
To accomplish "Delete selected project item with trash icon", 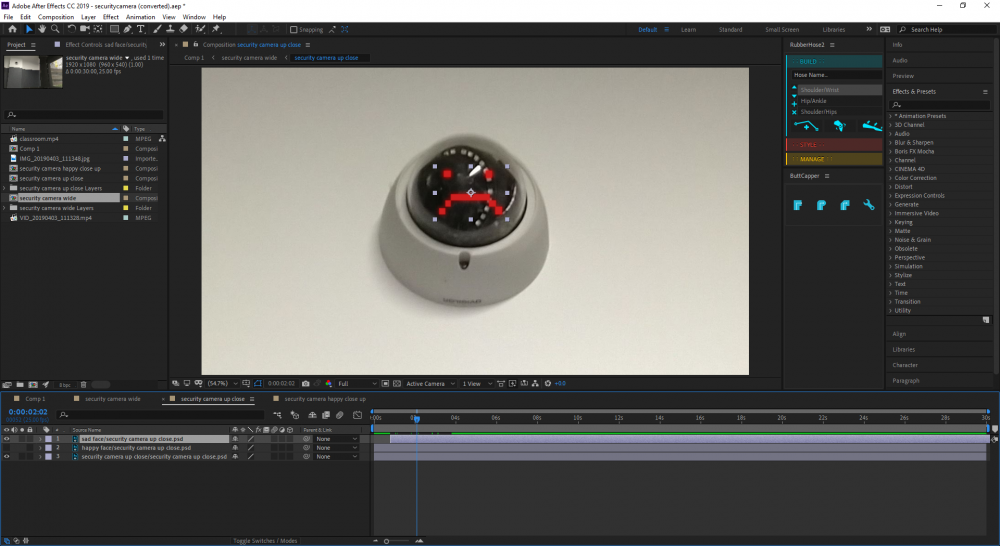I will click(x=83, y=384).
